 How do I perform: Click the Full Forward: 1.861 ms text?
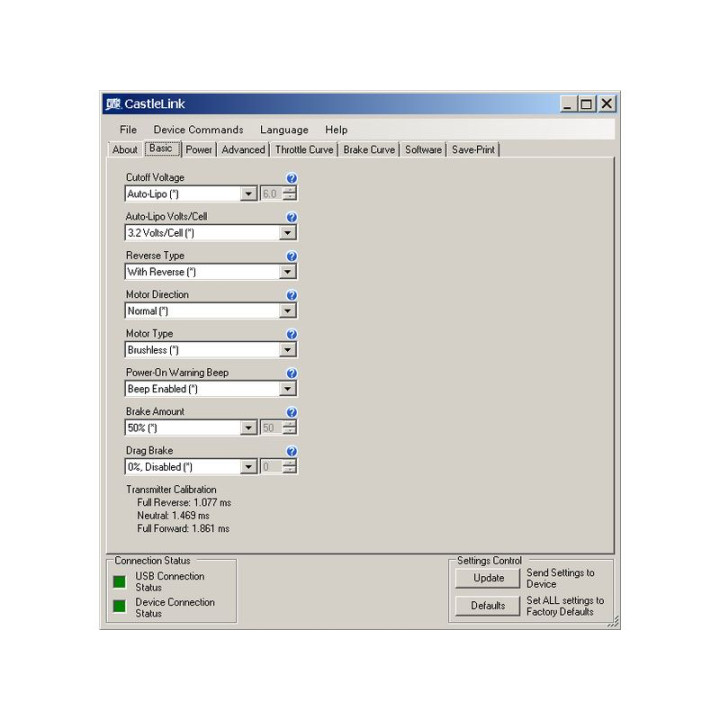coord(183,529)
